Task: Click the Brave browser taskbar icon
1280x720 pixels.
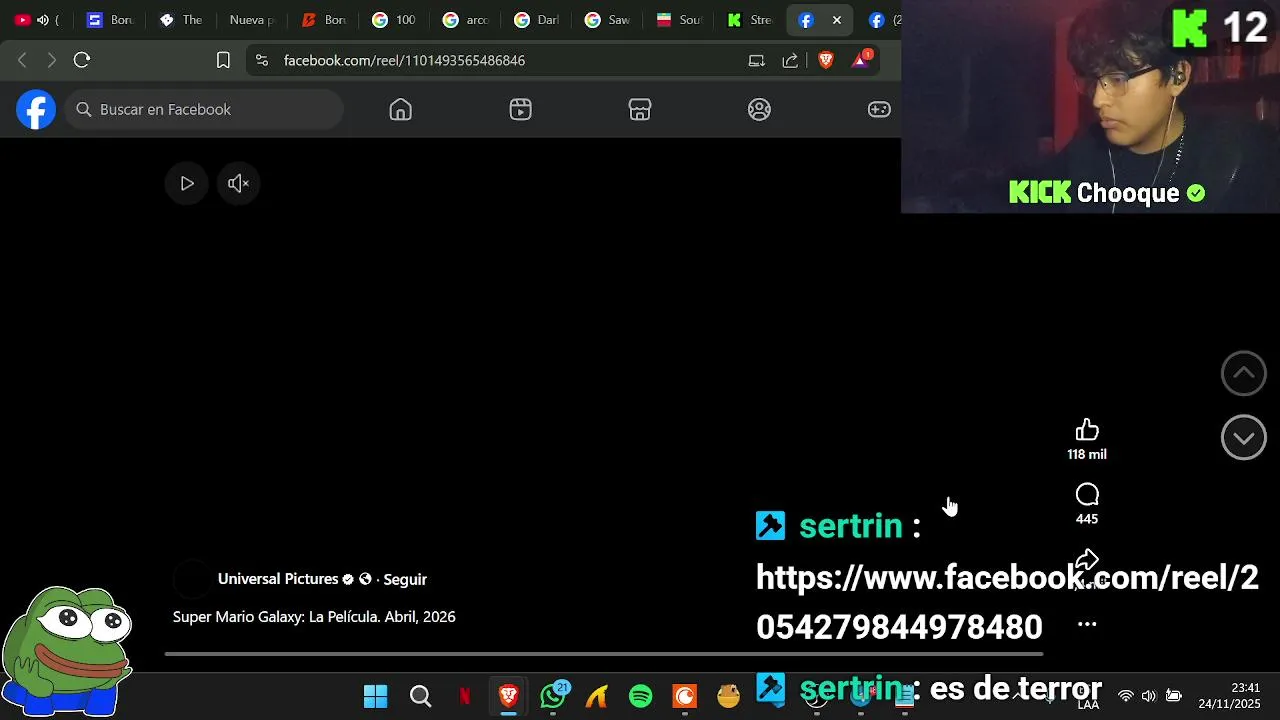Action: coord(509,696)
